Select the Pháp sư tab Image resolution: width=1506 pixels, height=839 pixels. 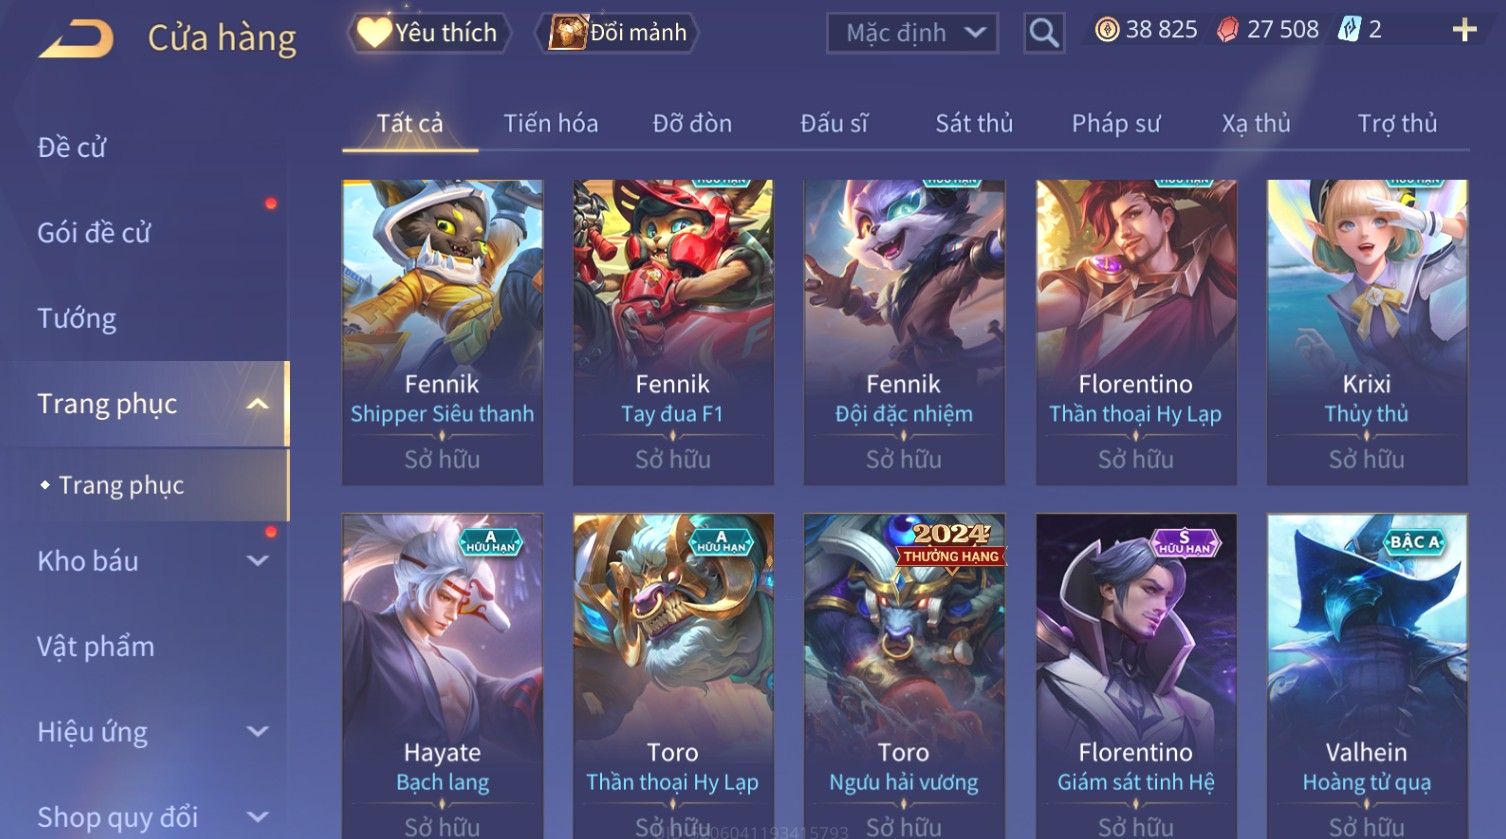[1116, 124]
